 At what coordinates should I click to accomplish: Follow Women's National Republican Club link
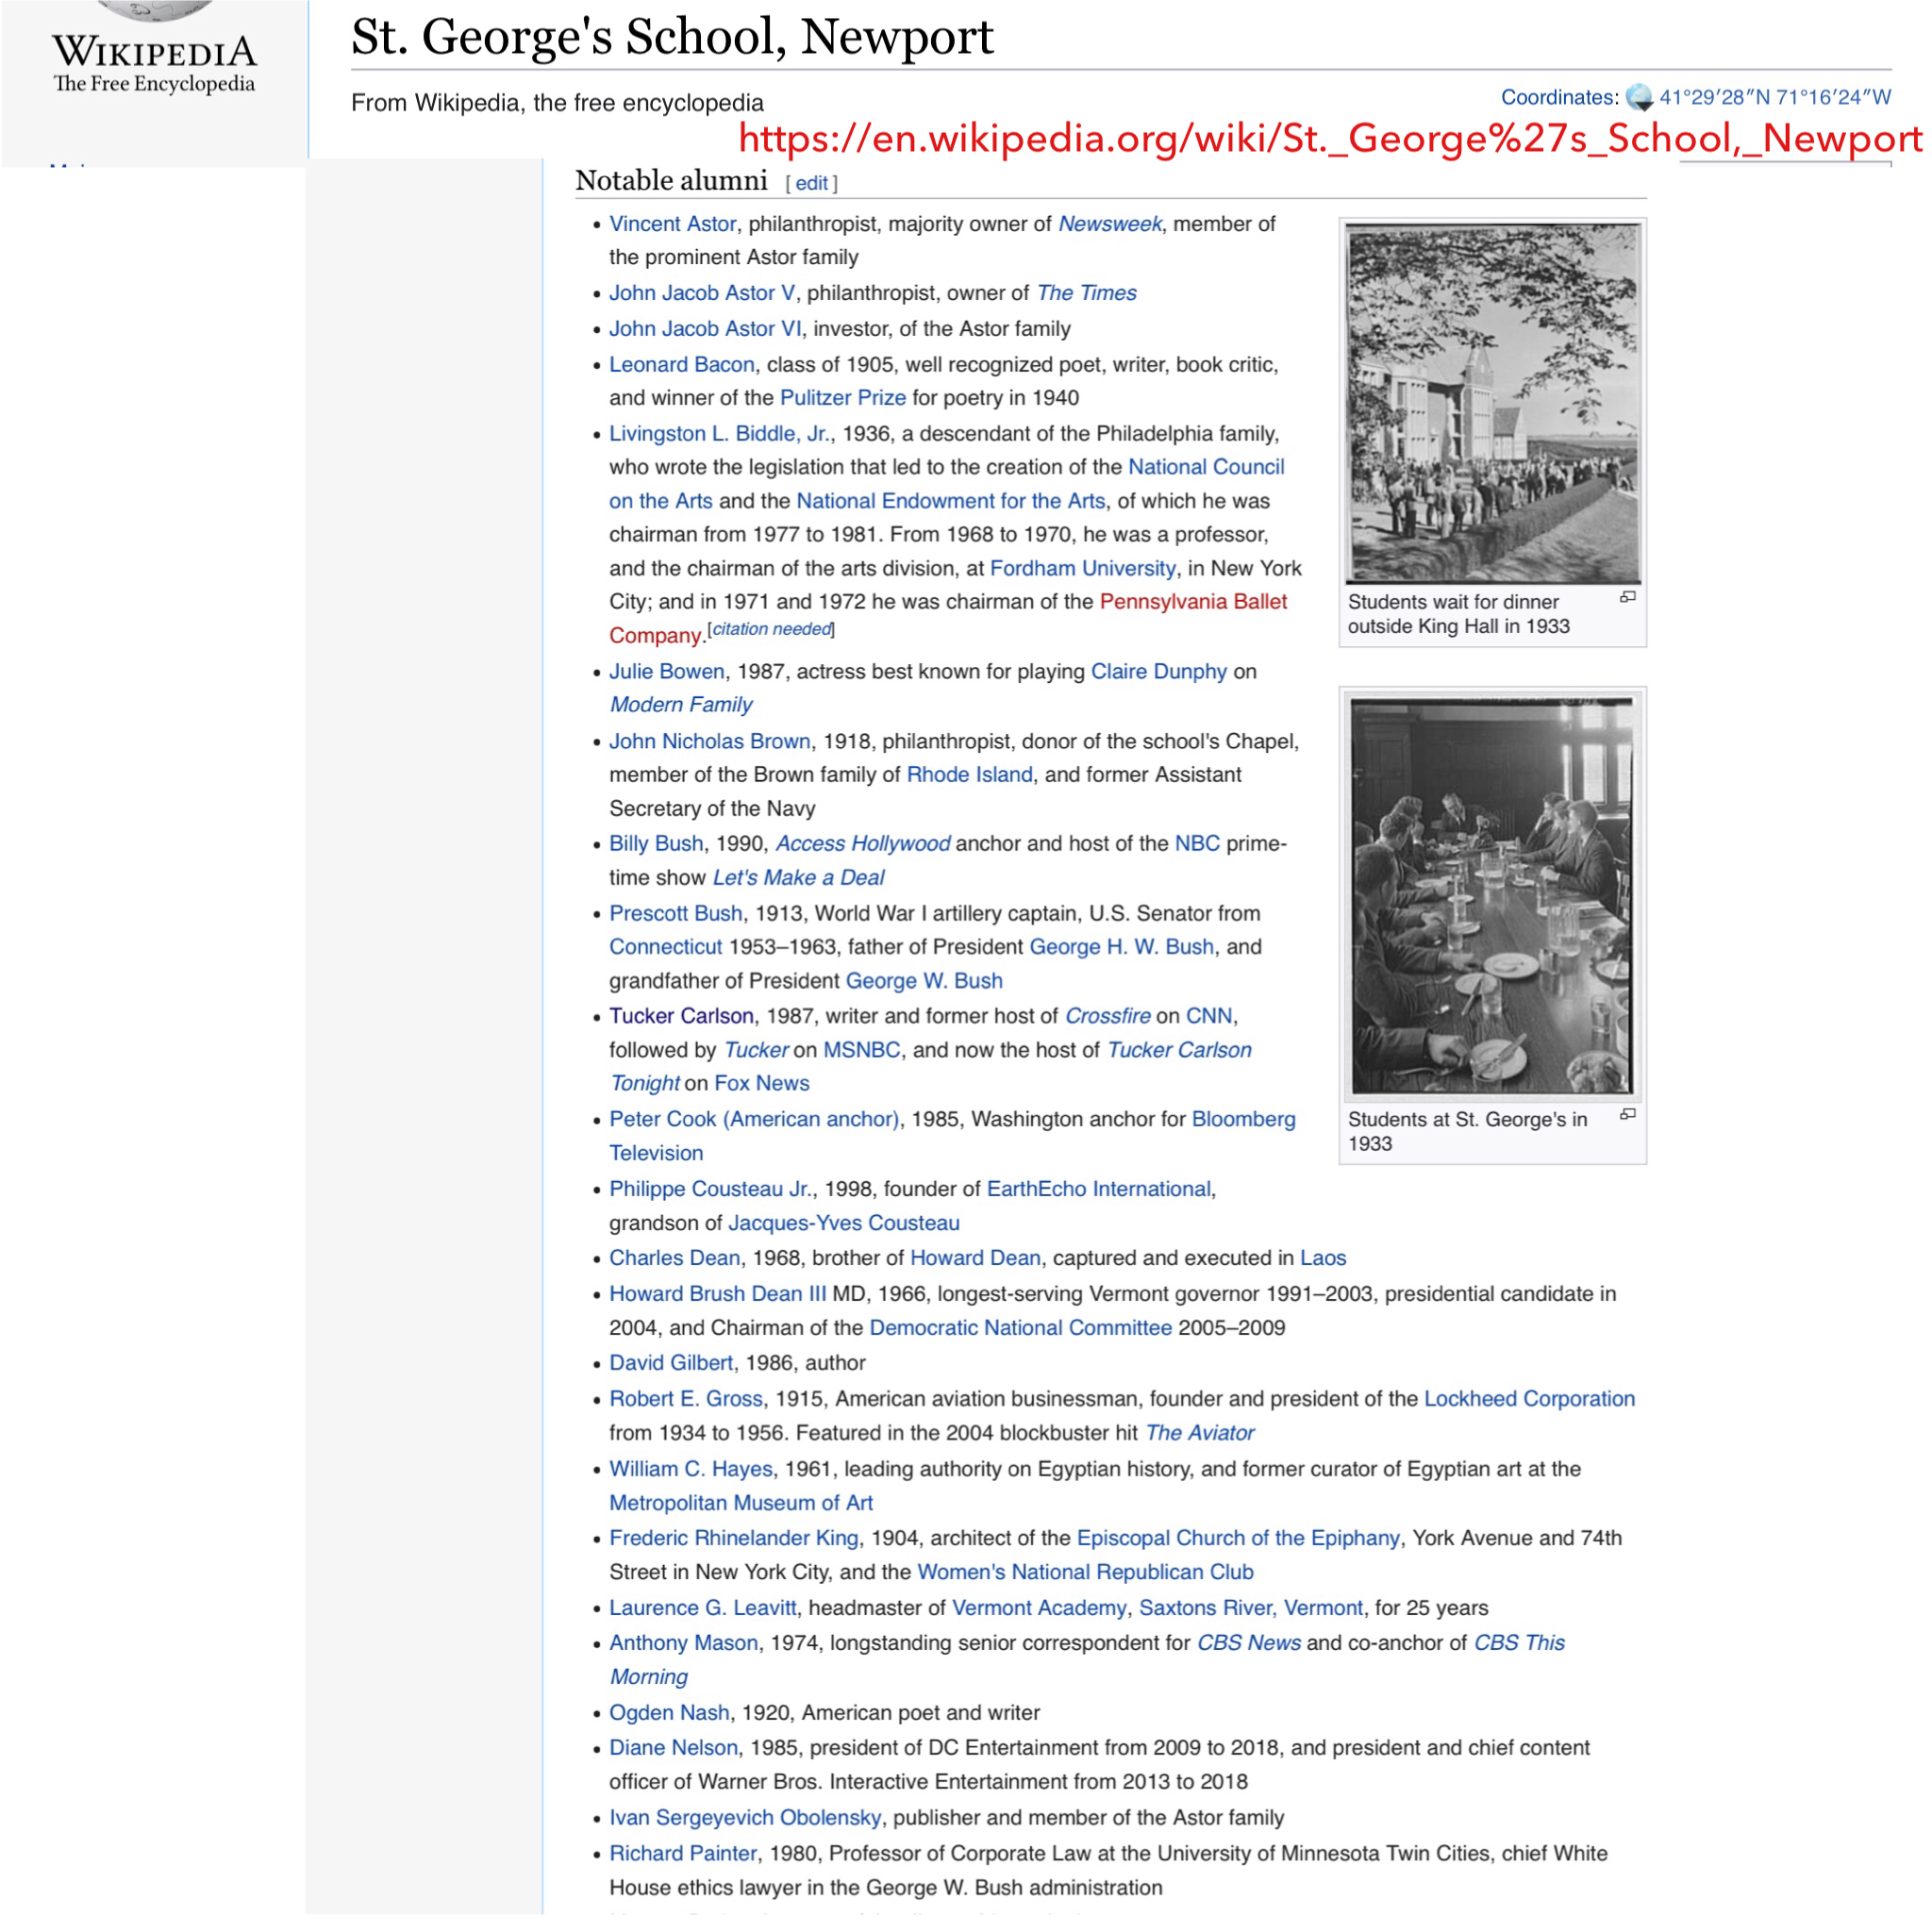click(1085, 1572)
